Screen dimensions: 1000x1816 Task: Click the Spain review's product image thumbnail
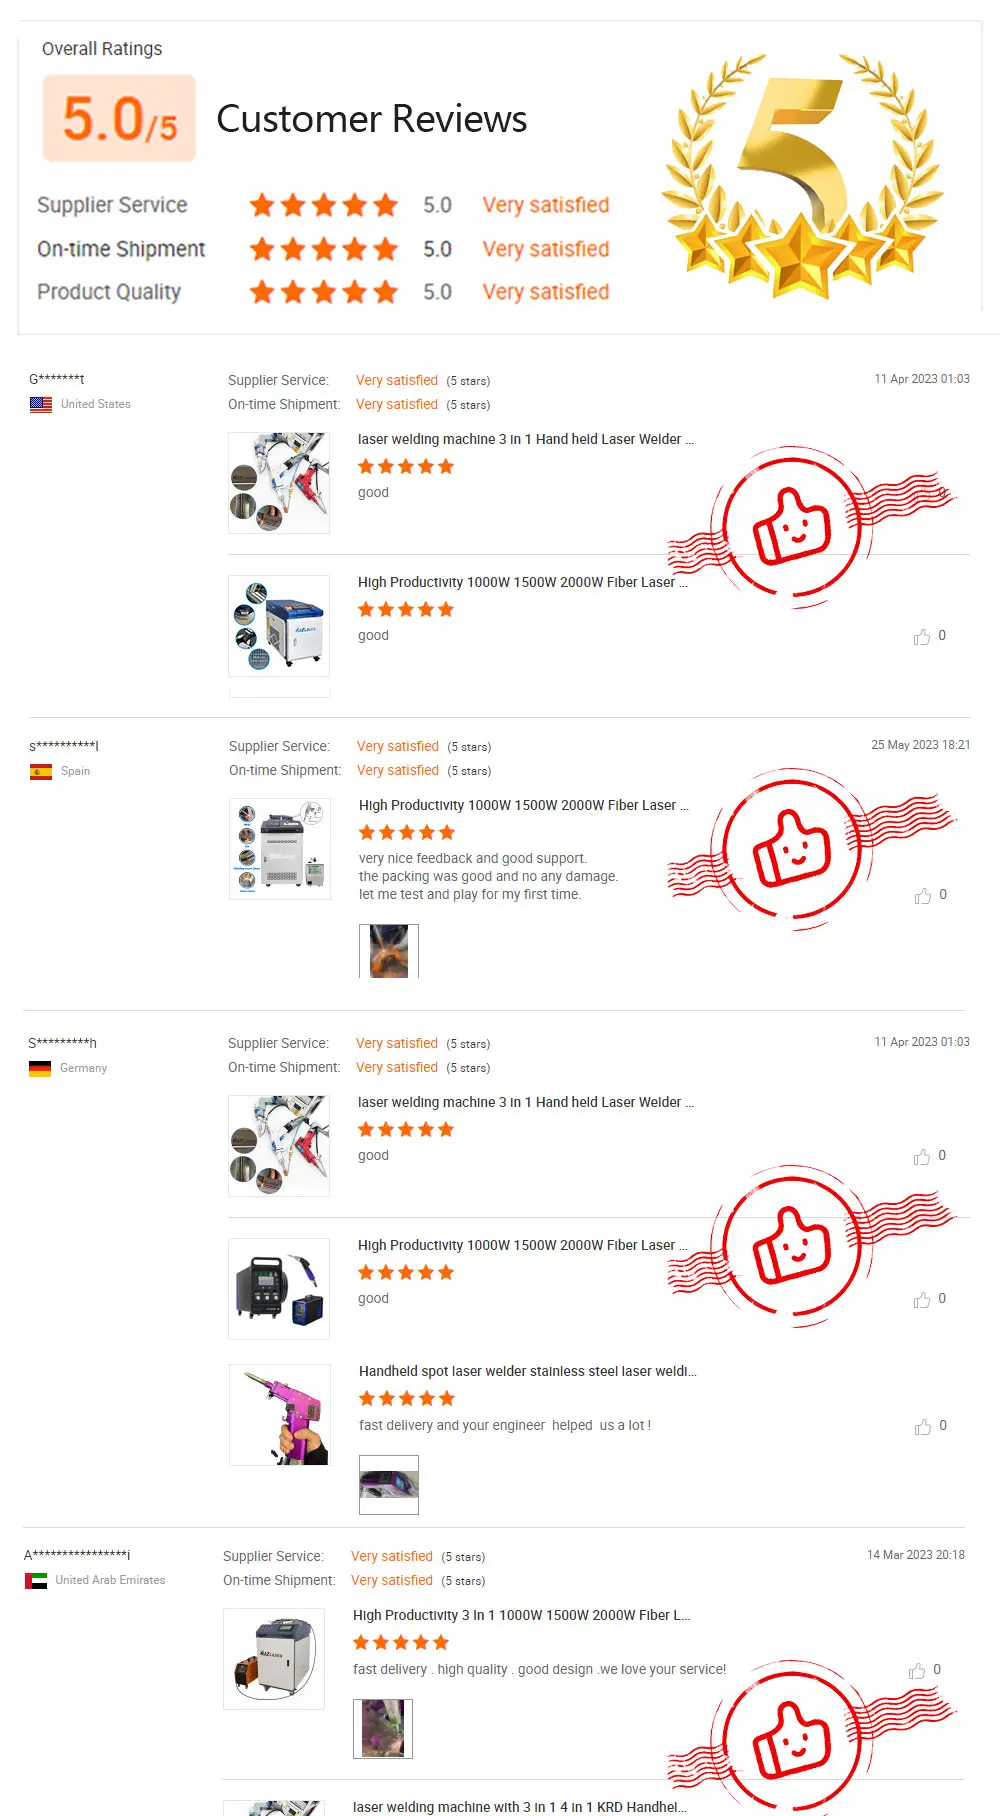(x=280, y=849)
